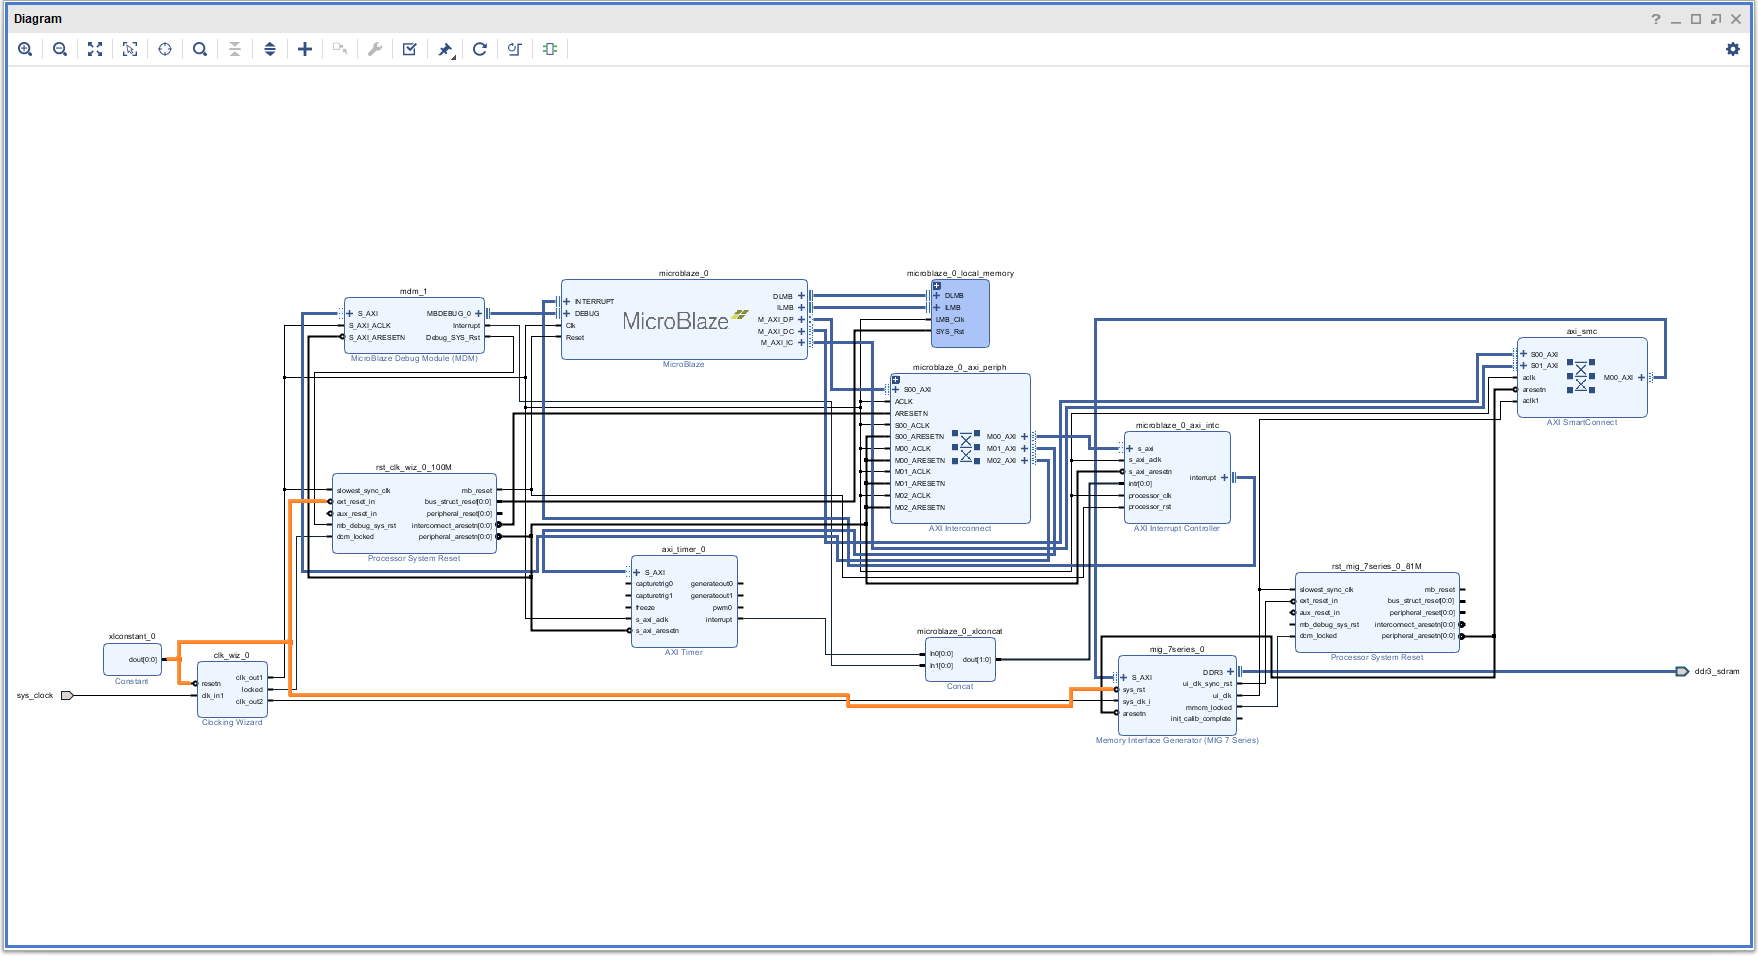
Task: Click the AXI Timer block label
Action: (684, 653)
